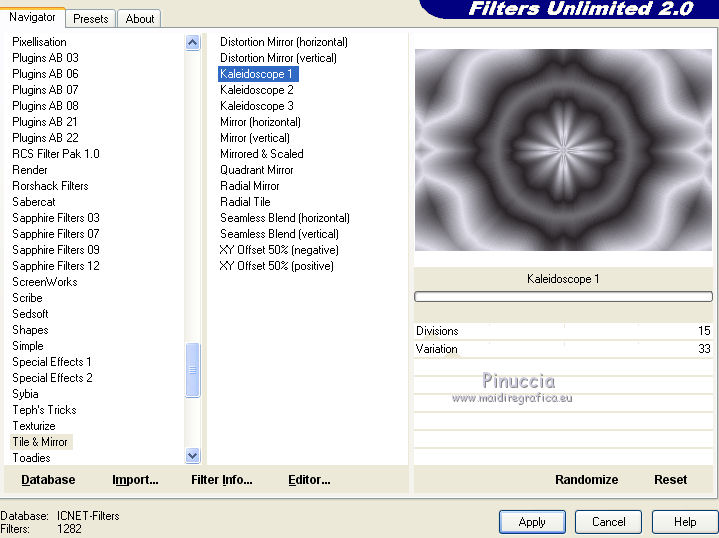Screen dimensions: 719x538
Task: Click the category list scrollbar thumb
Action: tap(193, 370)
